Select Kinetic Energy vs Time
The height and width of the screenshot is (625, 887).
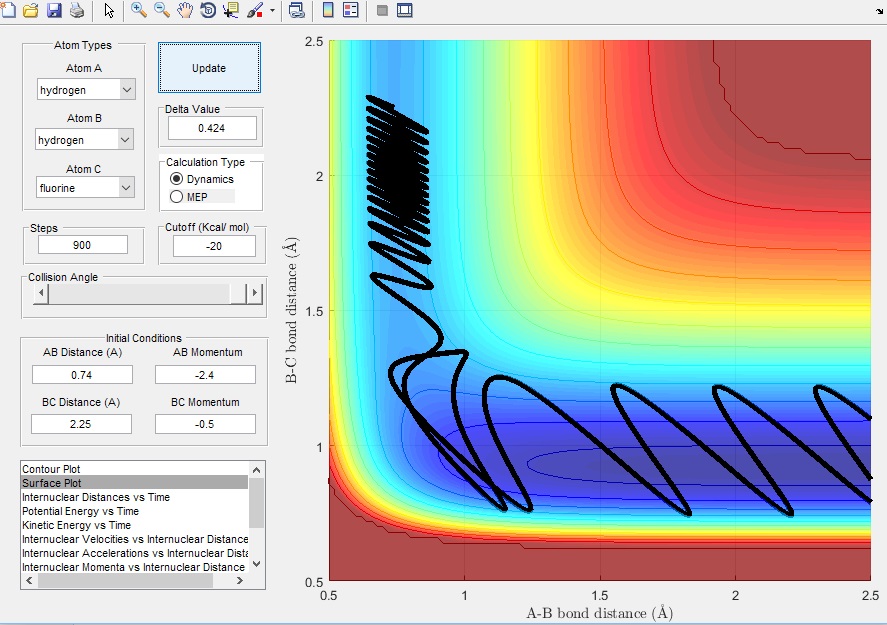click(135, 525)
